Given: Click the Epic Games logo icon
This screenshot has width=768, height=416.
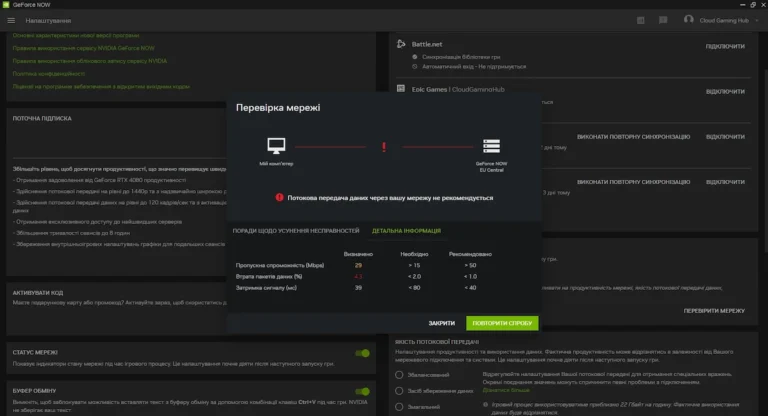Looking at the screenshot, I should (x=401, y=89).
